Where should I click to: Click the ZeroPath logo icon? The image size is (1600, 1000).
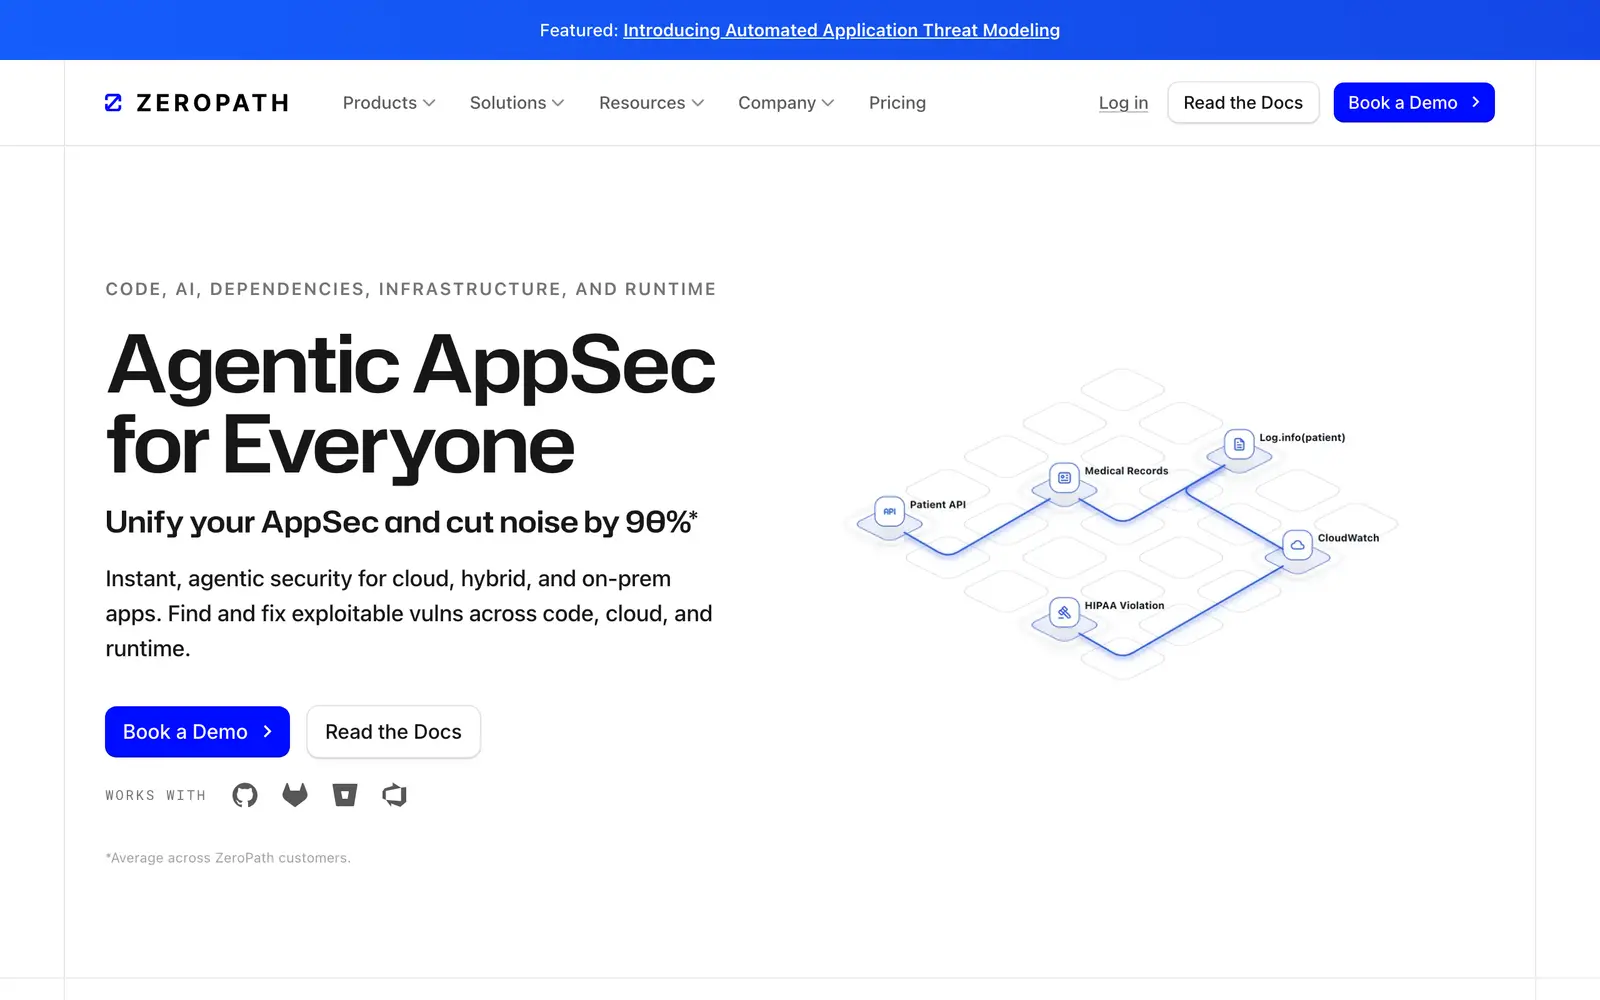pos(113,103)
